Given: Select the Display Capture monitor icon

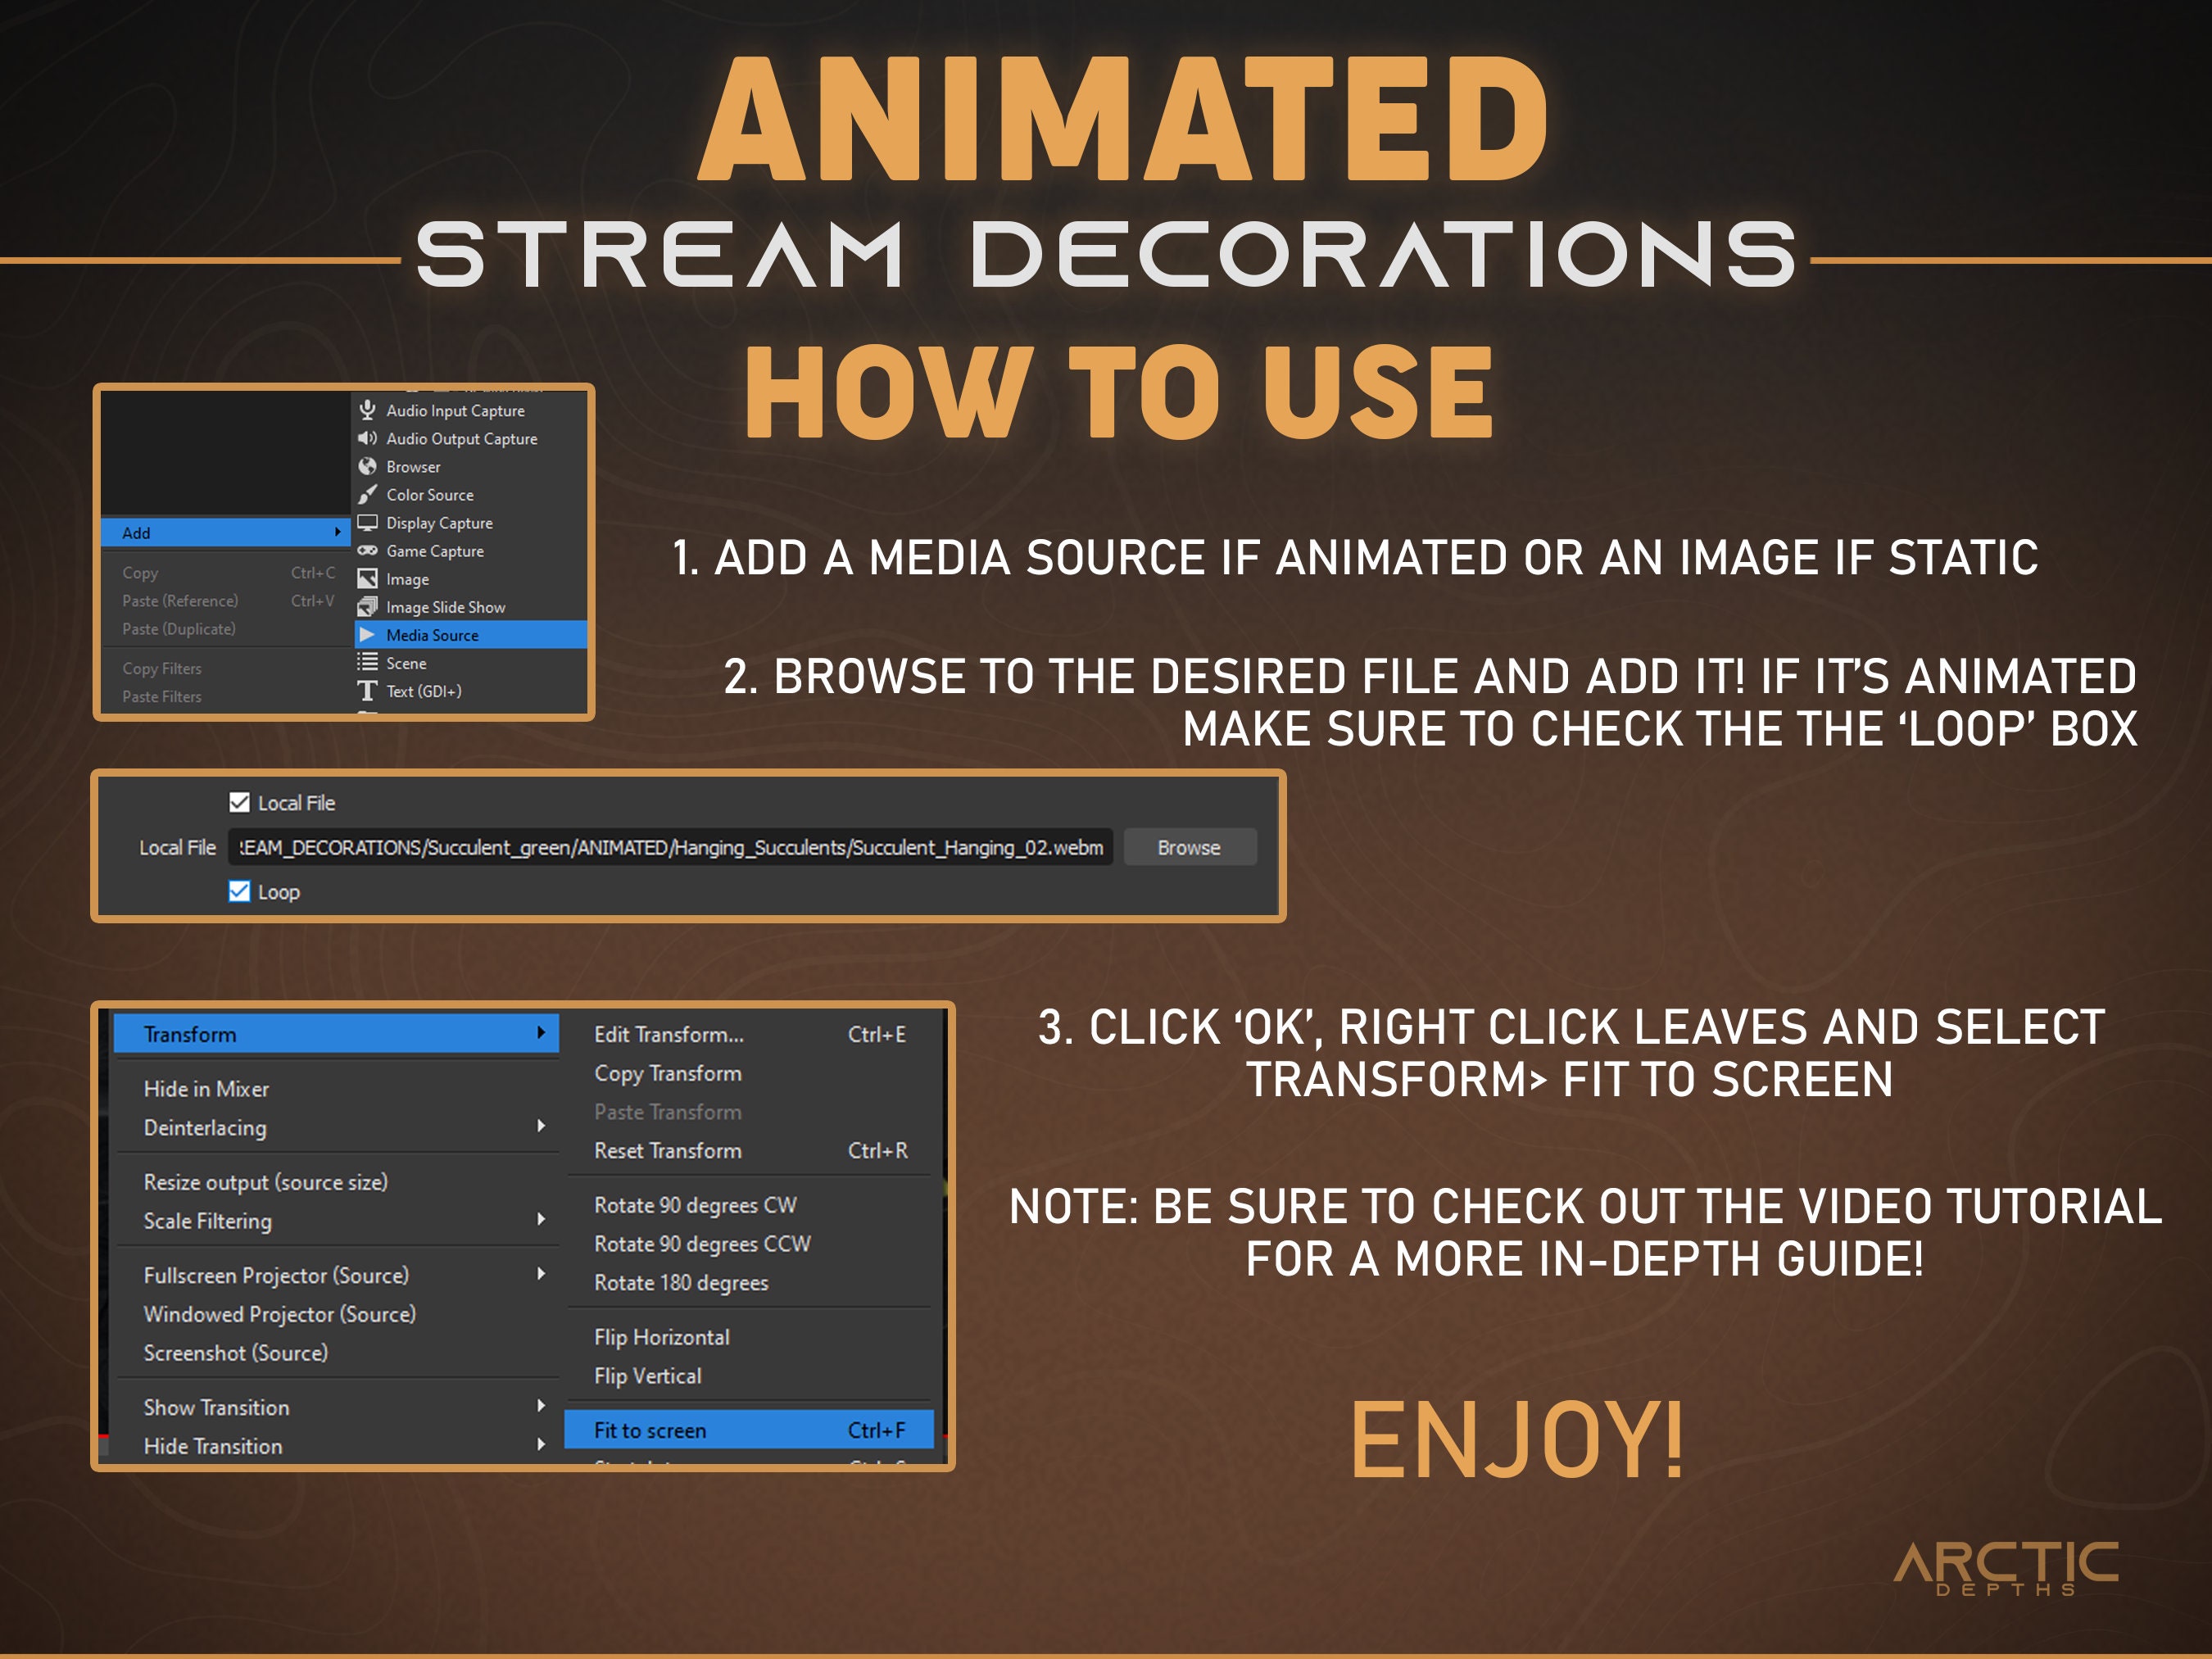Looking at the screenshot, I should (x=367, y=522).
